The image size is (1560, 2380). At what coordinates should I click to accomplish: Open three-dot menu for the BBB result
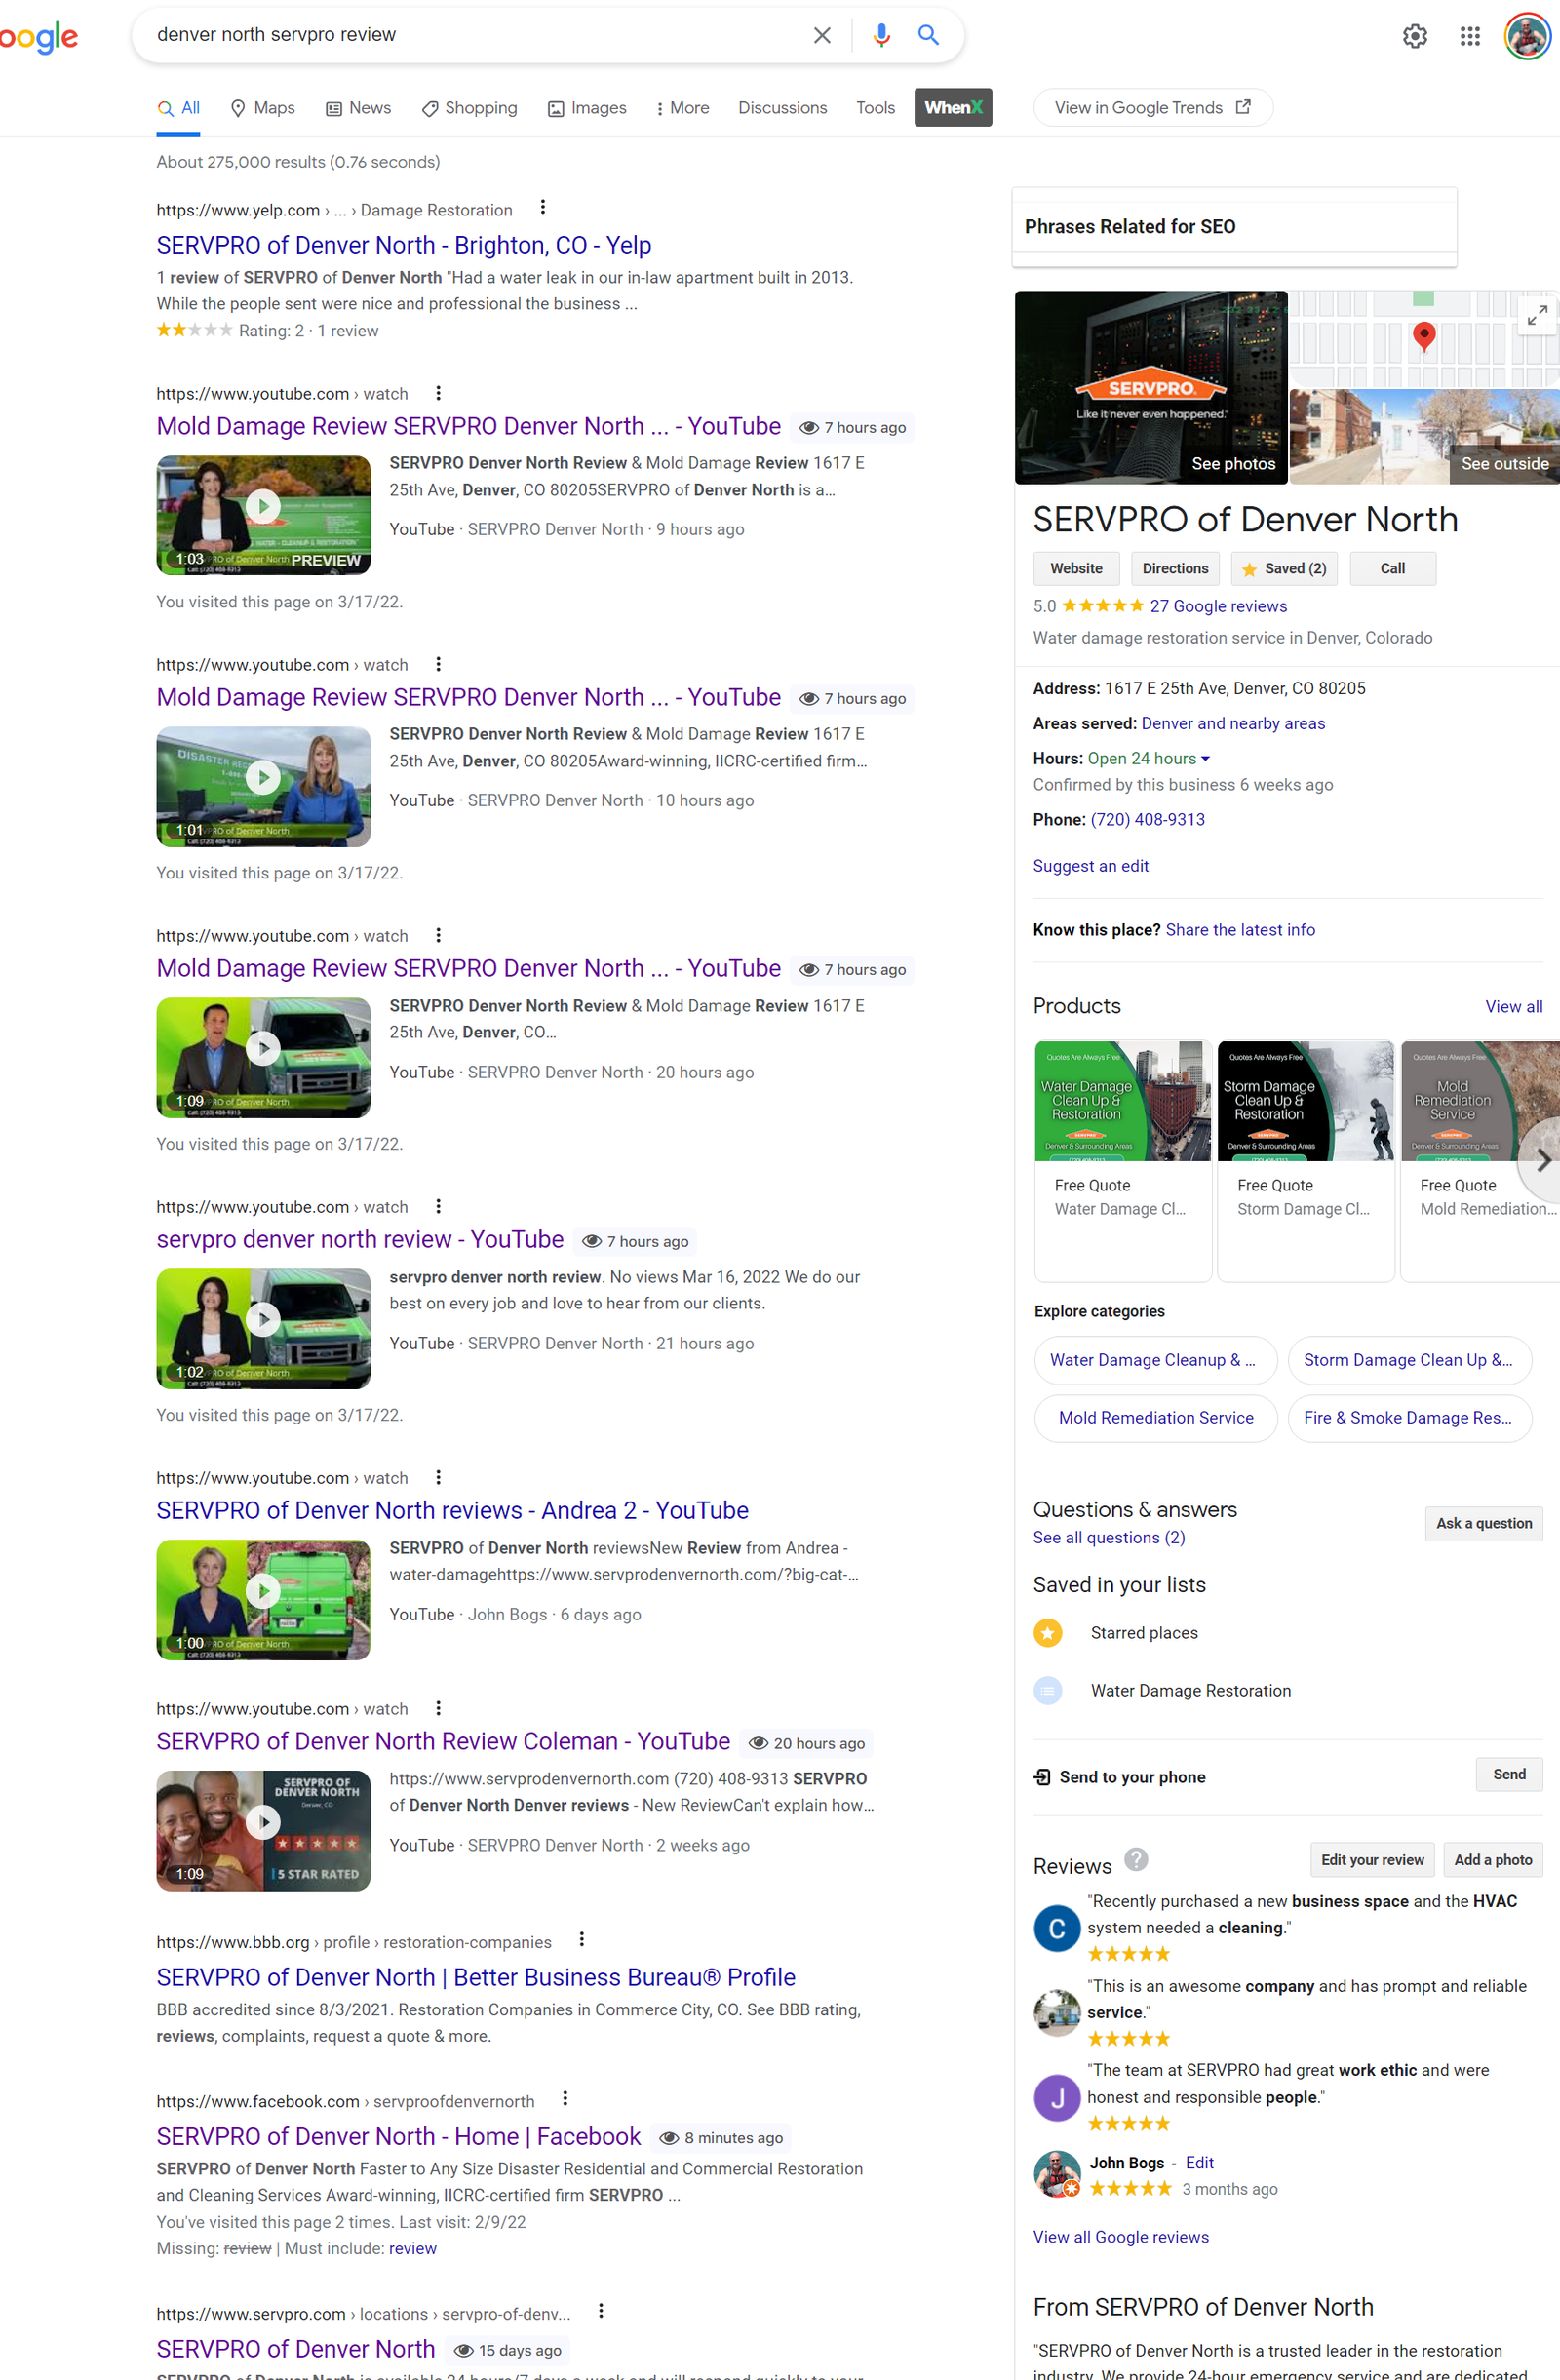[x=582, y=1940]
